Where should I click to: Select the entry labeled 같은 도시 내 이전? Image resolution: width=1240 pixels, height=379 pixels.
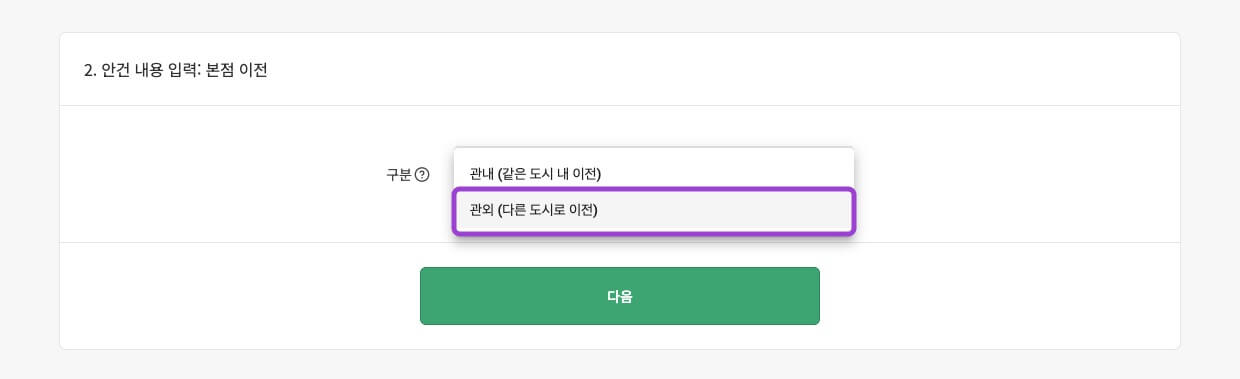pyautogui.click(x=654, y=173)
